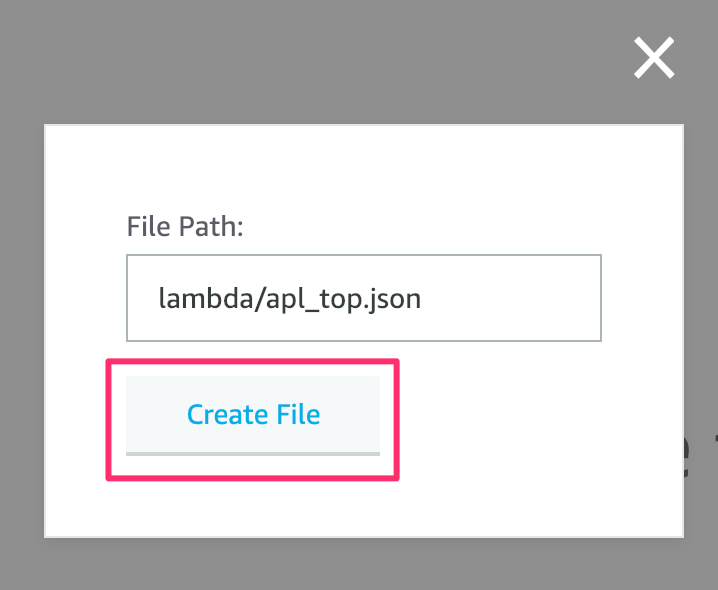
Task: Place cursor in the lambda/apl_top.json text
Action: (289, 299)
